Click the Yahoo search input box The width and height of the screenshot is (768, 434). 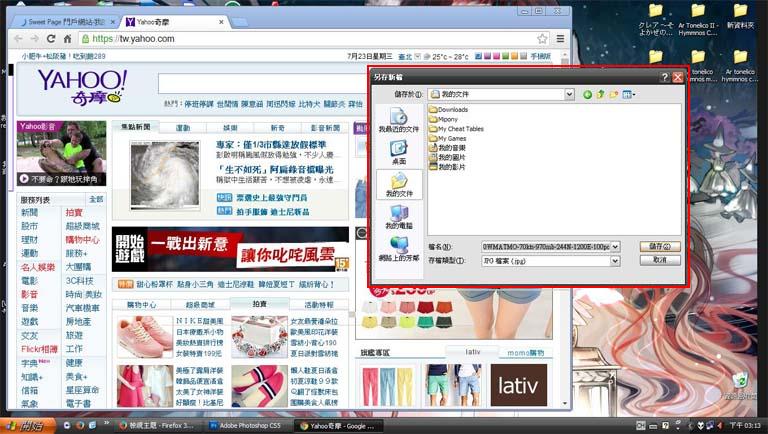click(x=264, y=84)
